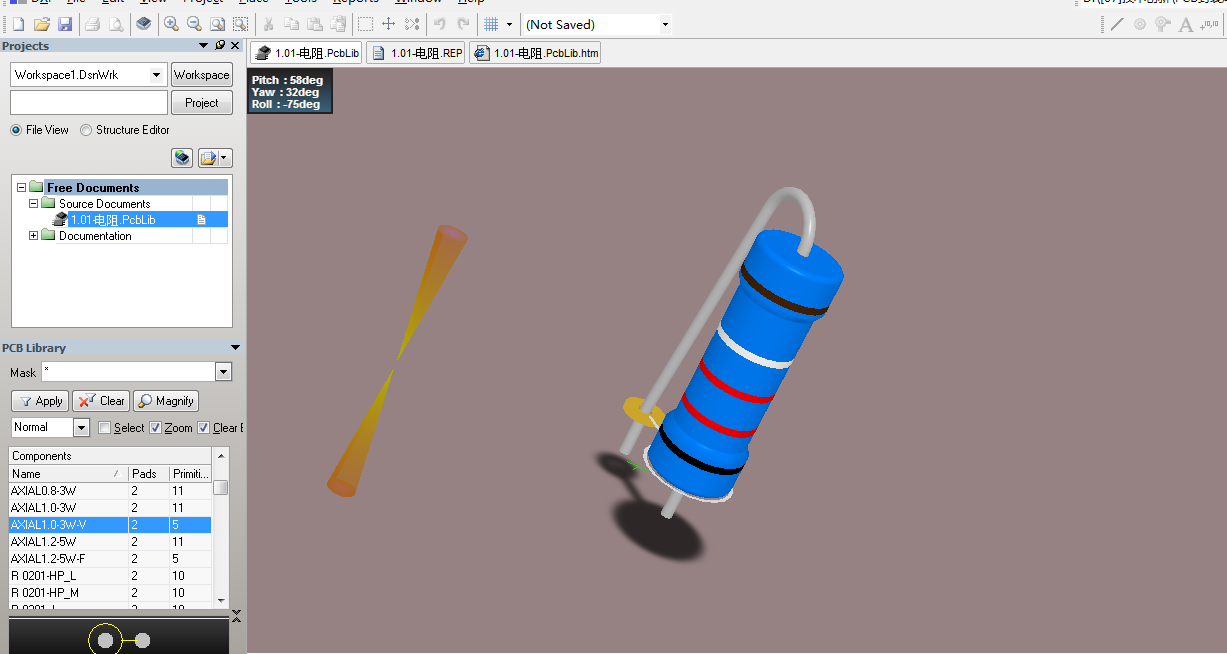Click the Zoom to Selected Area icon
This screenshot has width=1227, height=654.
[240, 24]
